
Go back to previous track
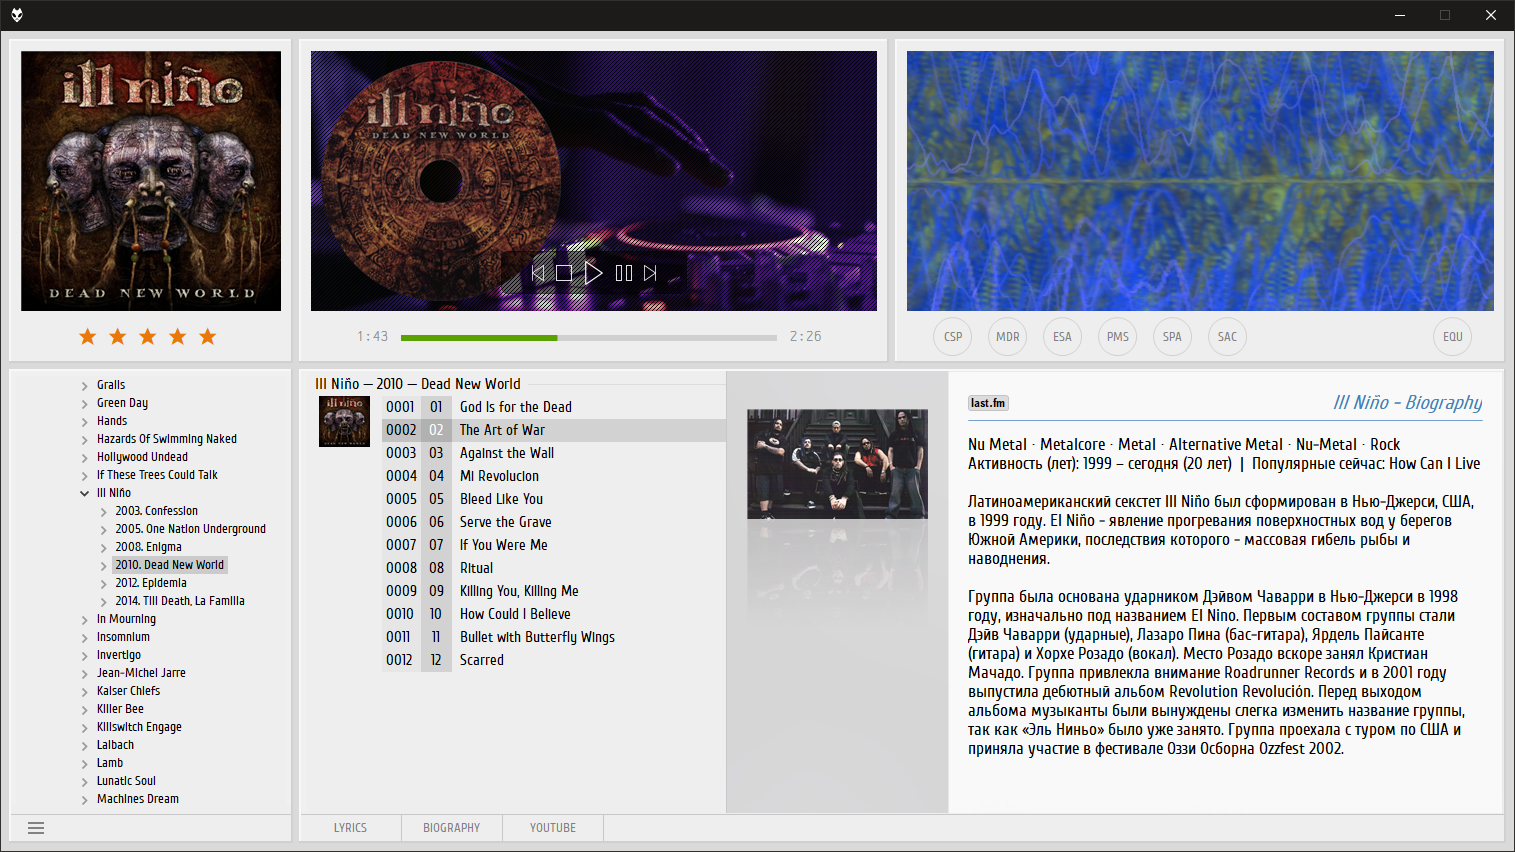tap(538, 273)
